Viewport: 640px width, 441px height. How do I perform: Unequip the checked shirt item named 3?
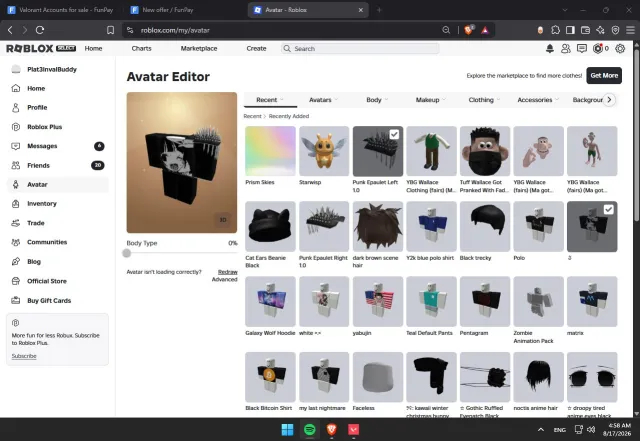(x=608, y=209)
